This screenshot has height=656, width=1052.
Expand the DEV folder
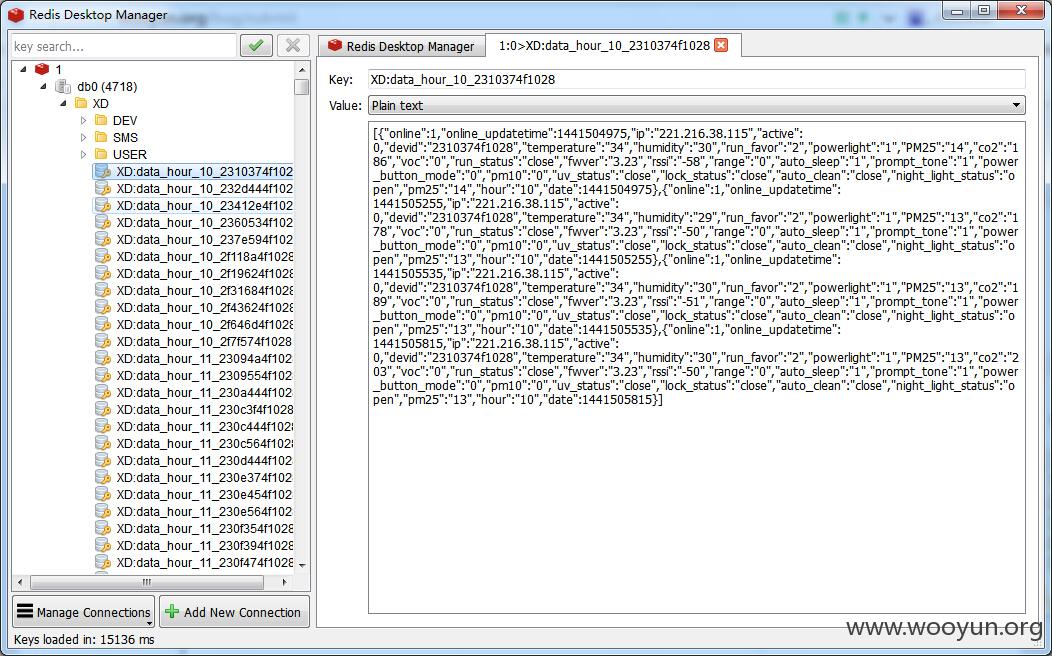[x=83, y=121]
